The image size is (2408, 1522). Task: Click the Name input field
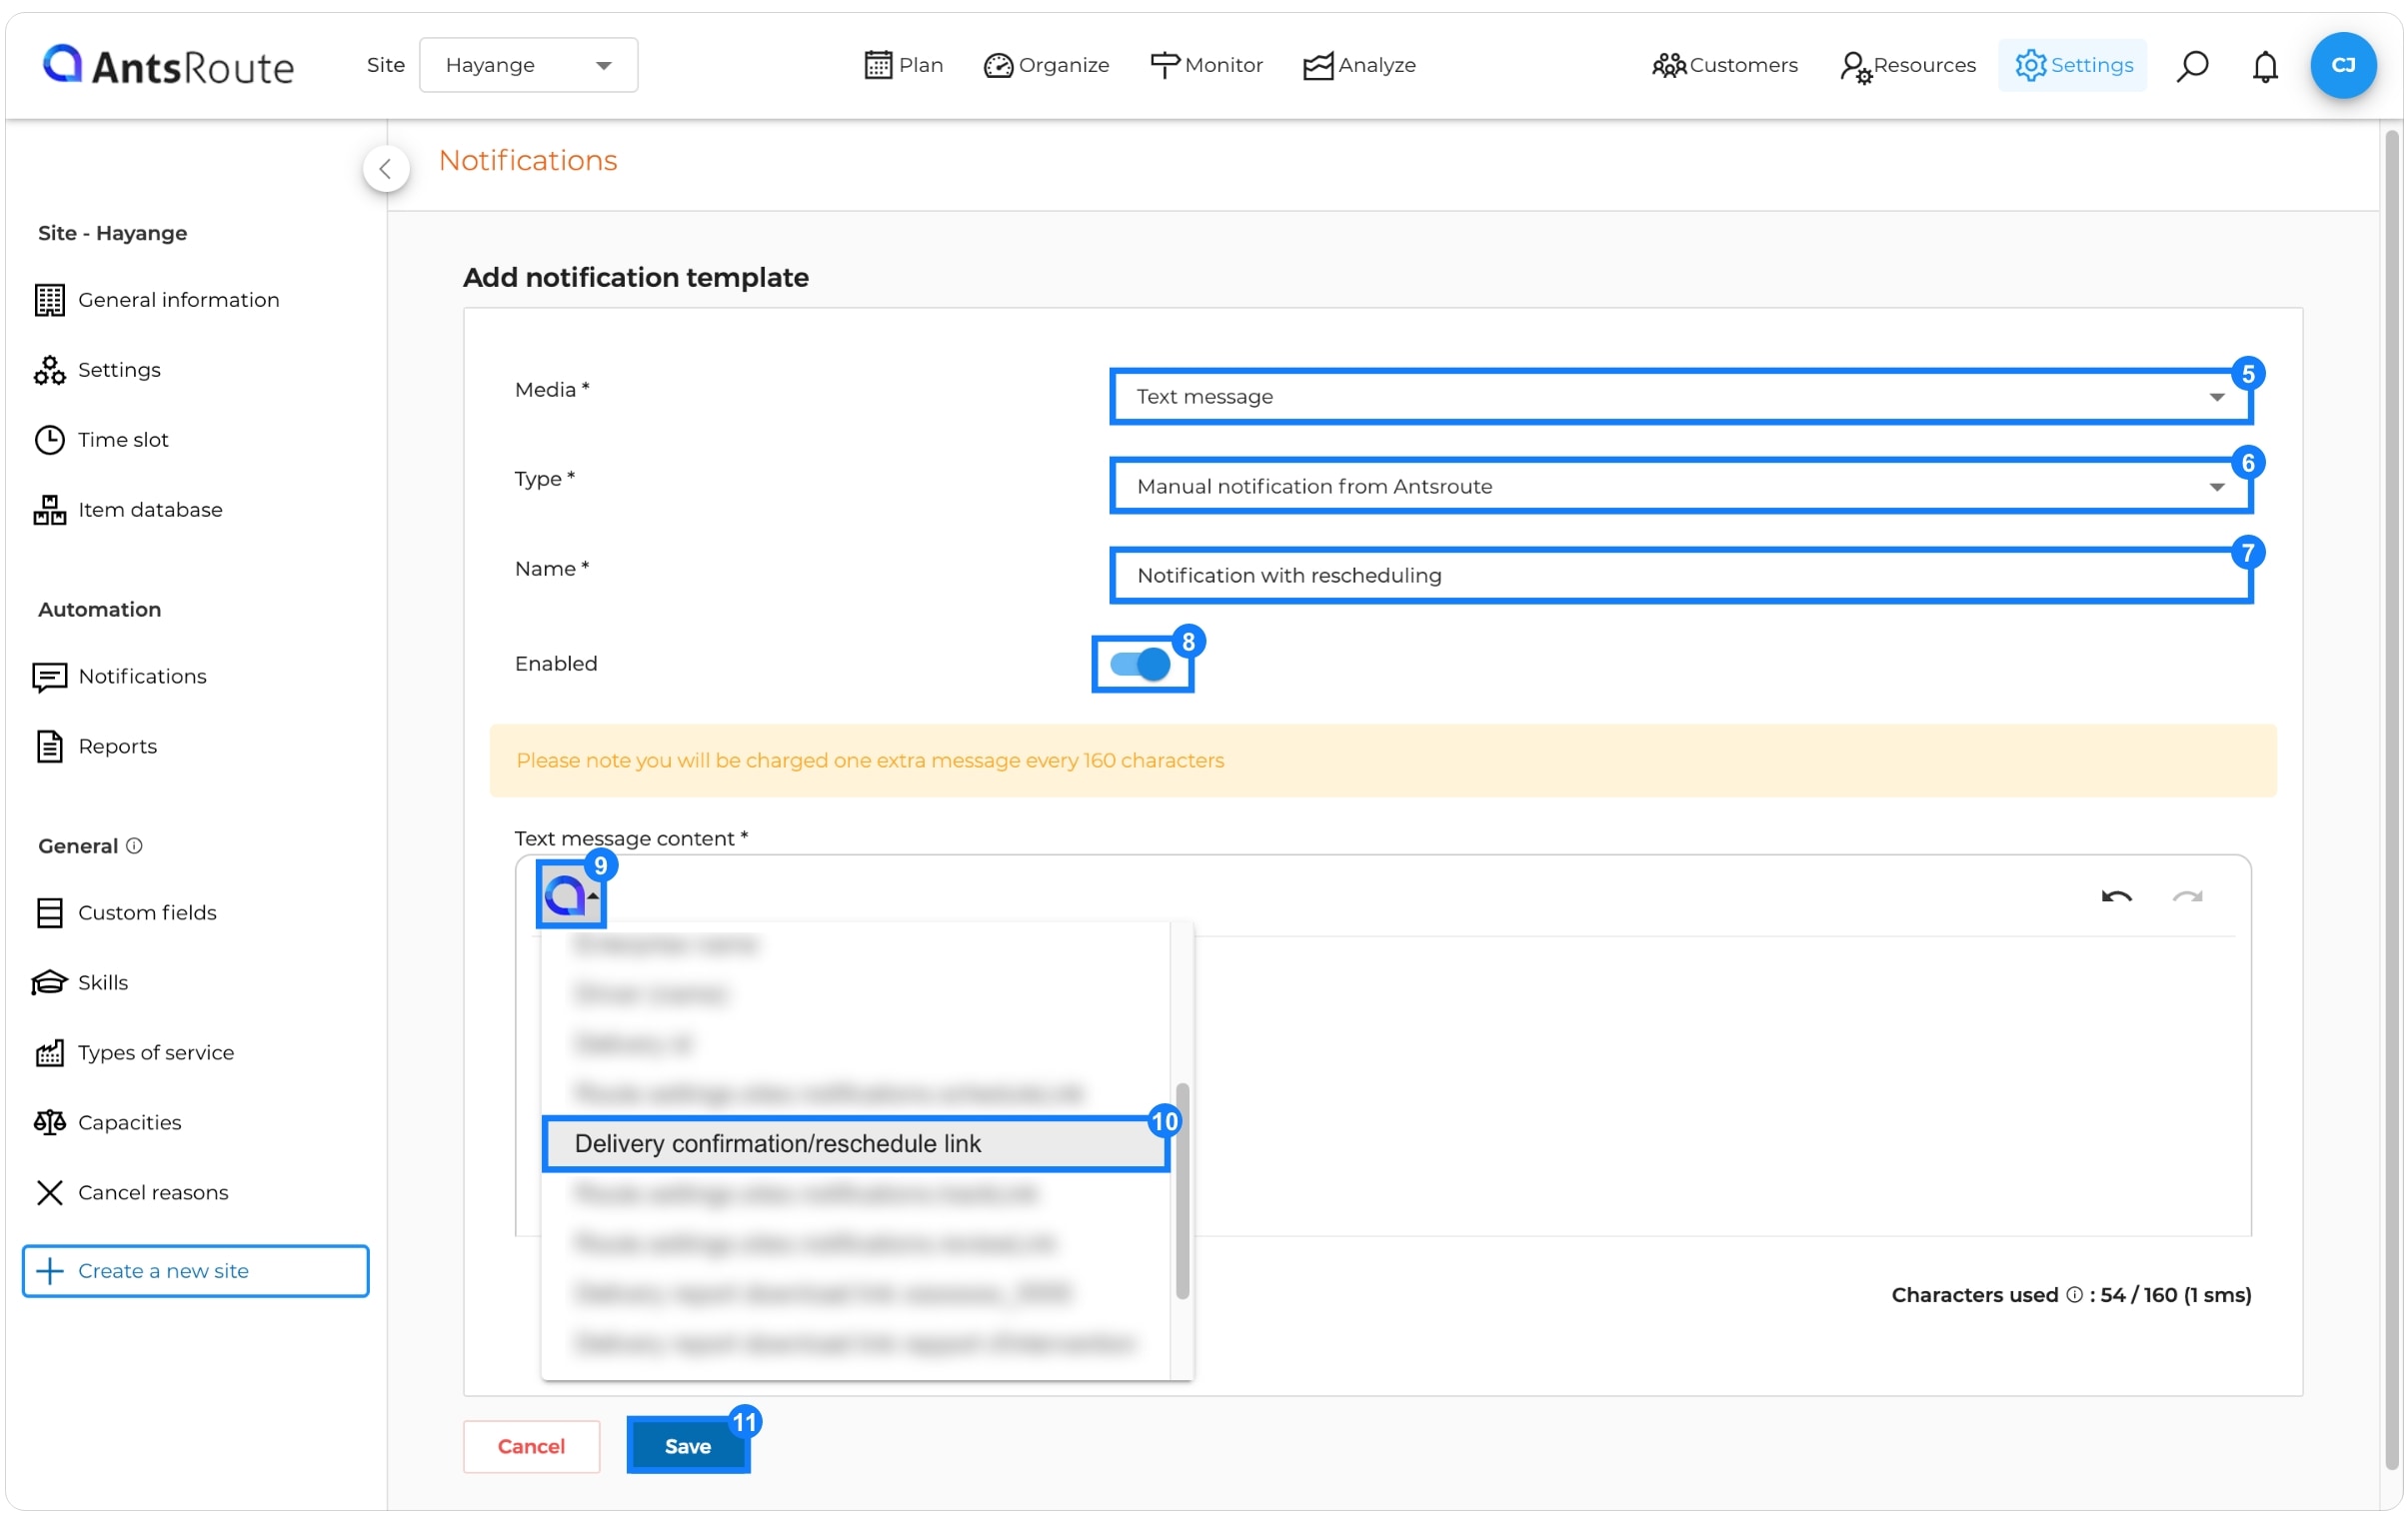(1680, 576)
